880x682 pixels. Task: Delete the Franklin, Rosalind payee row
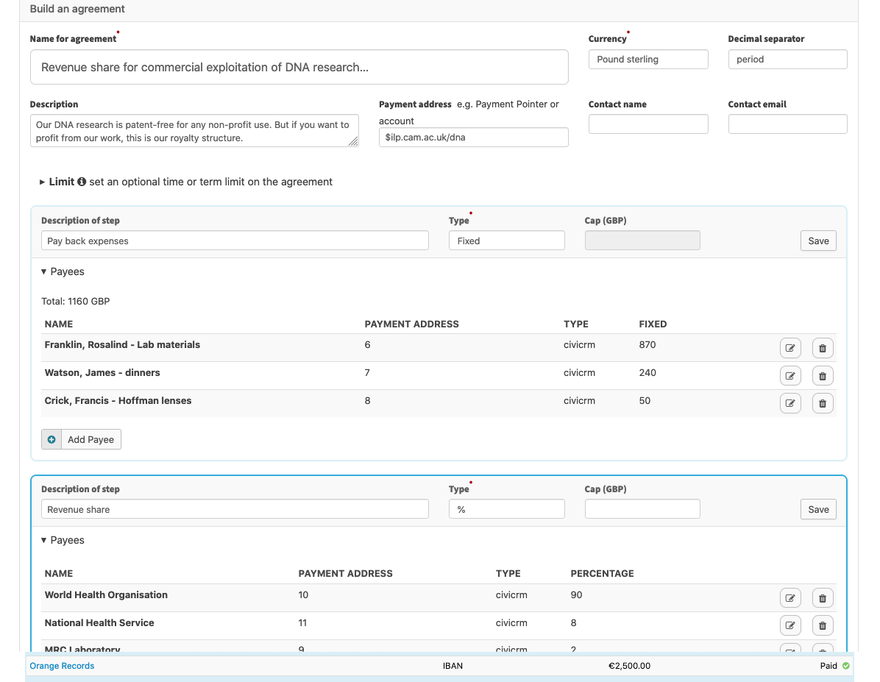(822, 348)
